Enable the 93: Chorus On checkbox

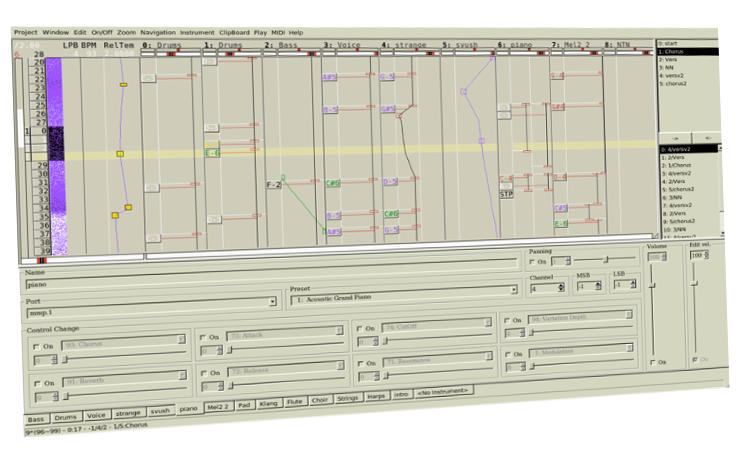pos(36,346)
